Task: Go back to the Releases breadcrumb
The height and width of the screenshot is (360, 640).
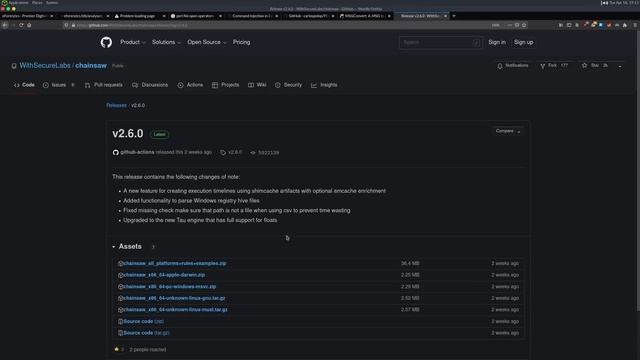Action: 116,105
